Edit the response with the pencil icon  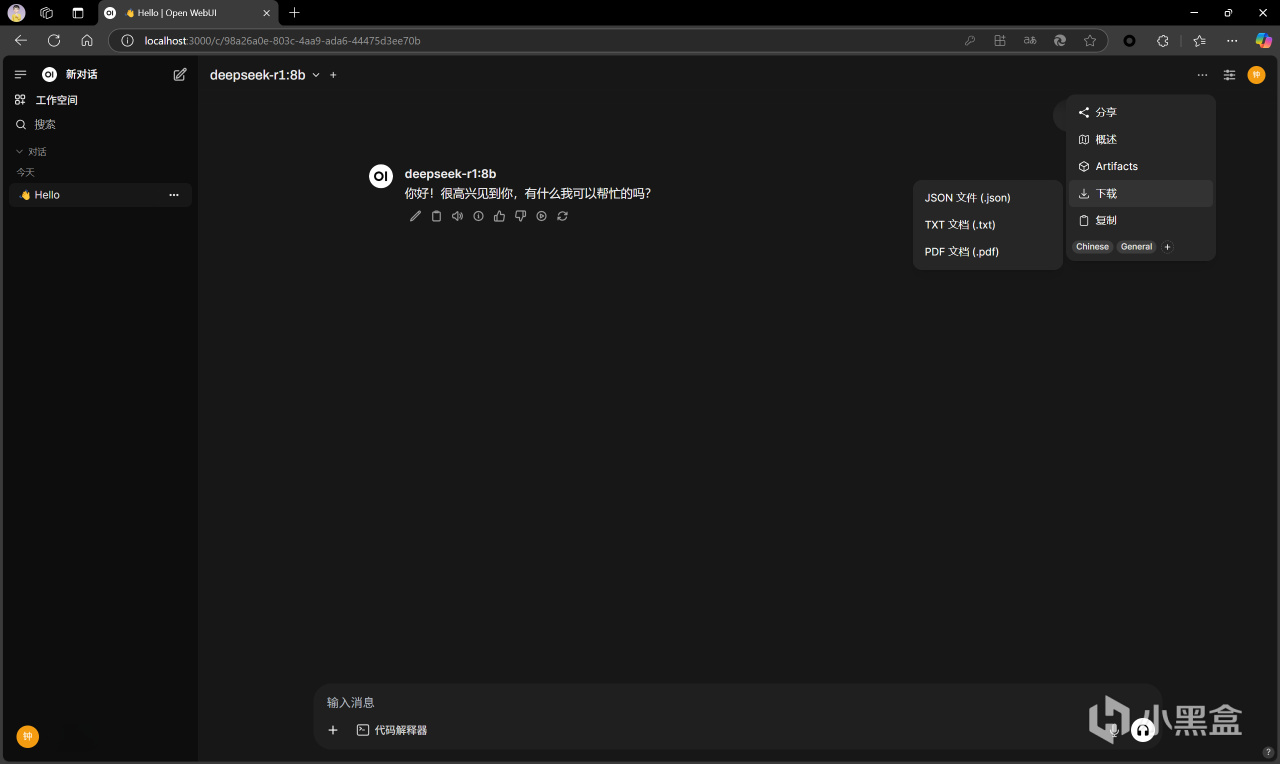pyautogui.click(x=415, y=216)
